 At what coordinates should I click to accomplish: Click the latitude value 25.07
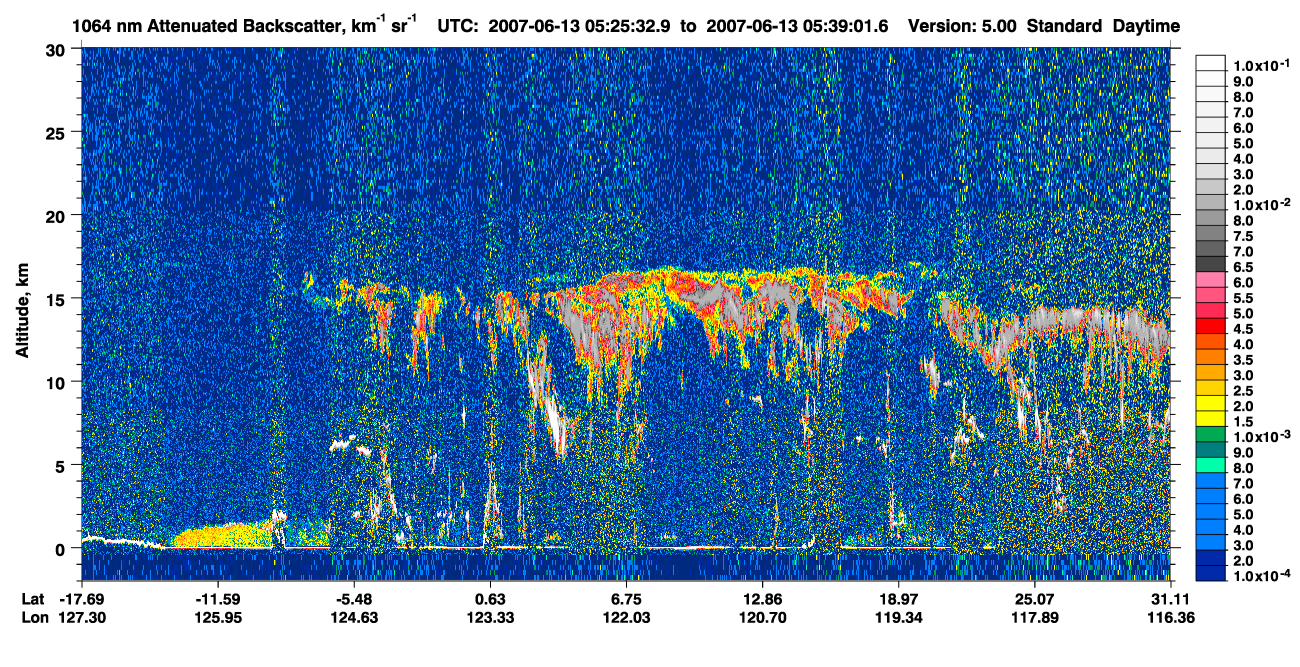pos(1034,598)
